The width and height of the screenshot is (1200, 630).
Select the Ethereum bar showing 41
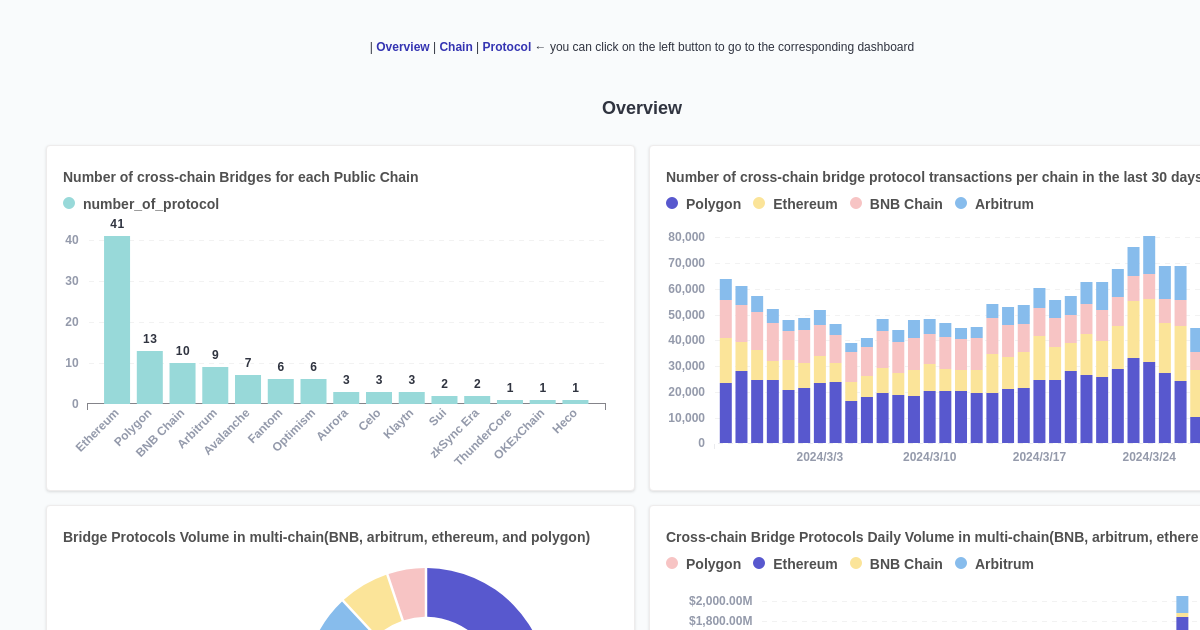pyautogui.click(x=116, y=320)
